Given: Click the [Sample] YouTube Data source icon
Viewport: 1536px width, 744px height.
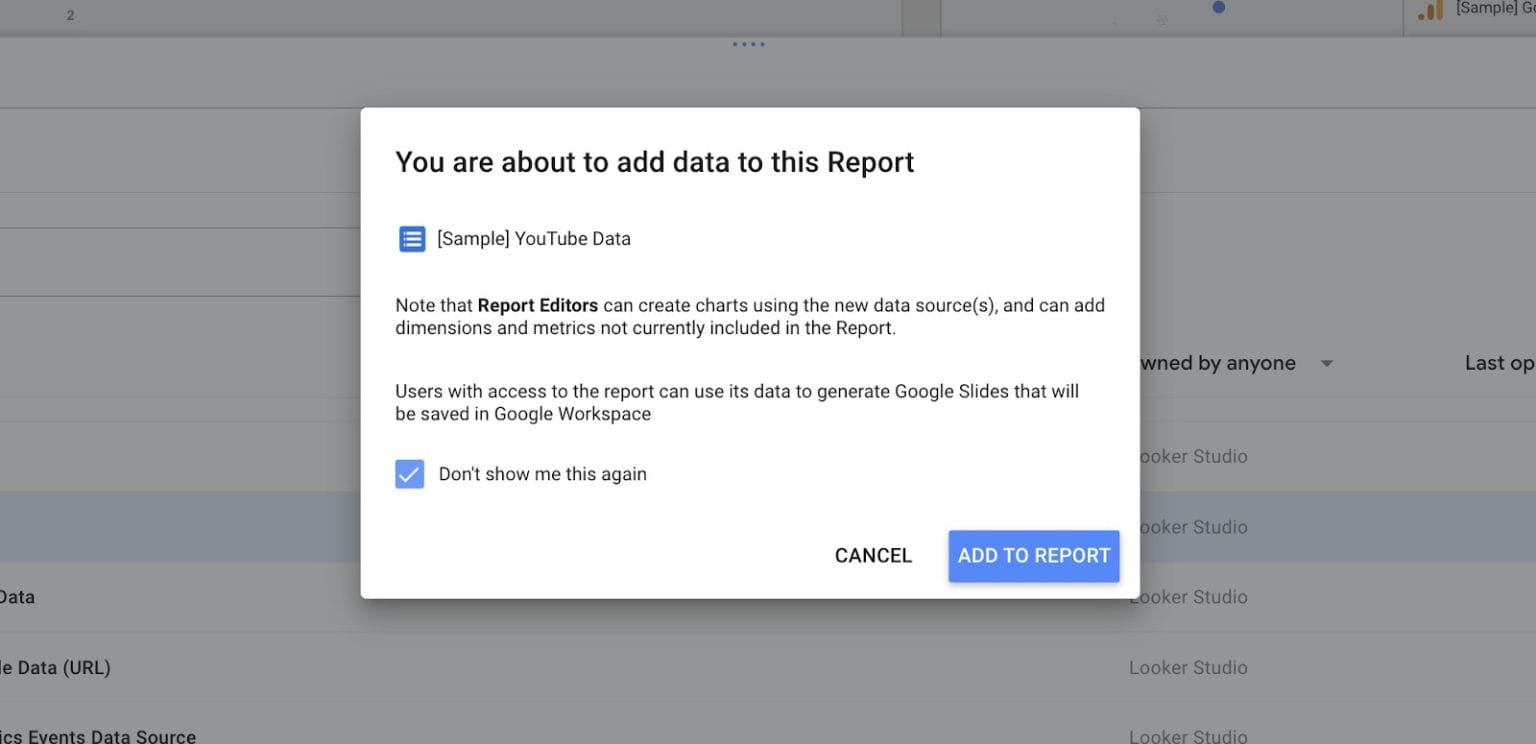Looking at the screenshot, I should [412, 238].
